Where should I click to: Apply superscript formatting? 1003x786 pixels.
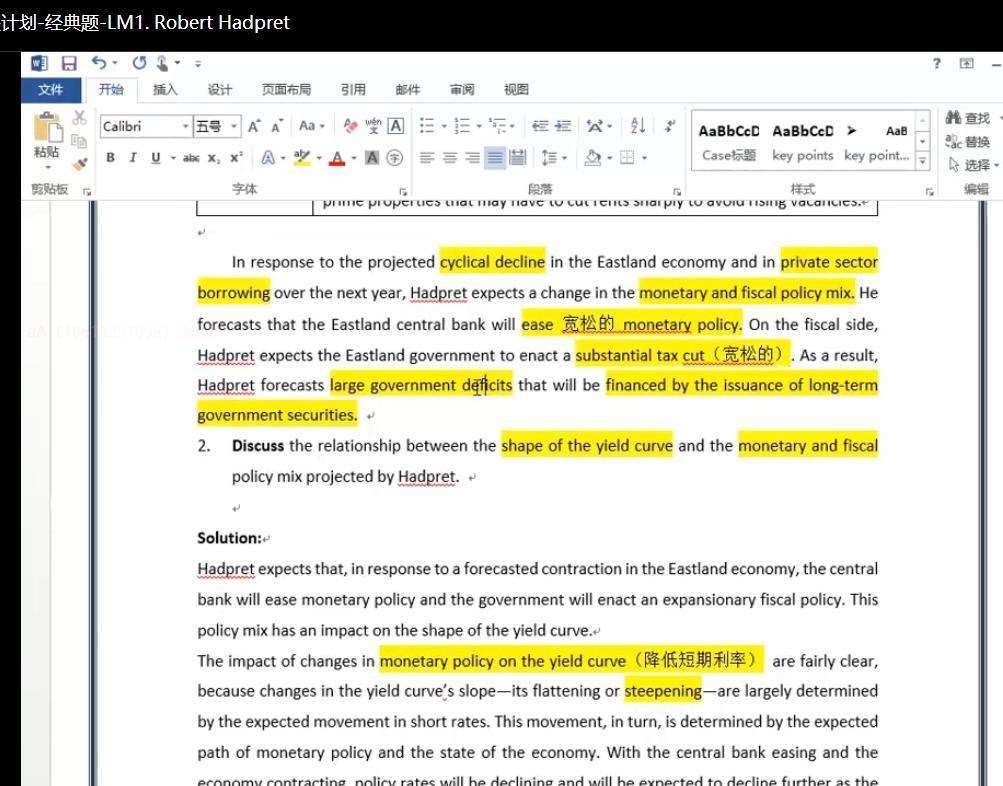[236, 158]
